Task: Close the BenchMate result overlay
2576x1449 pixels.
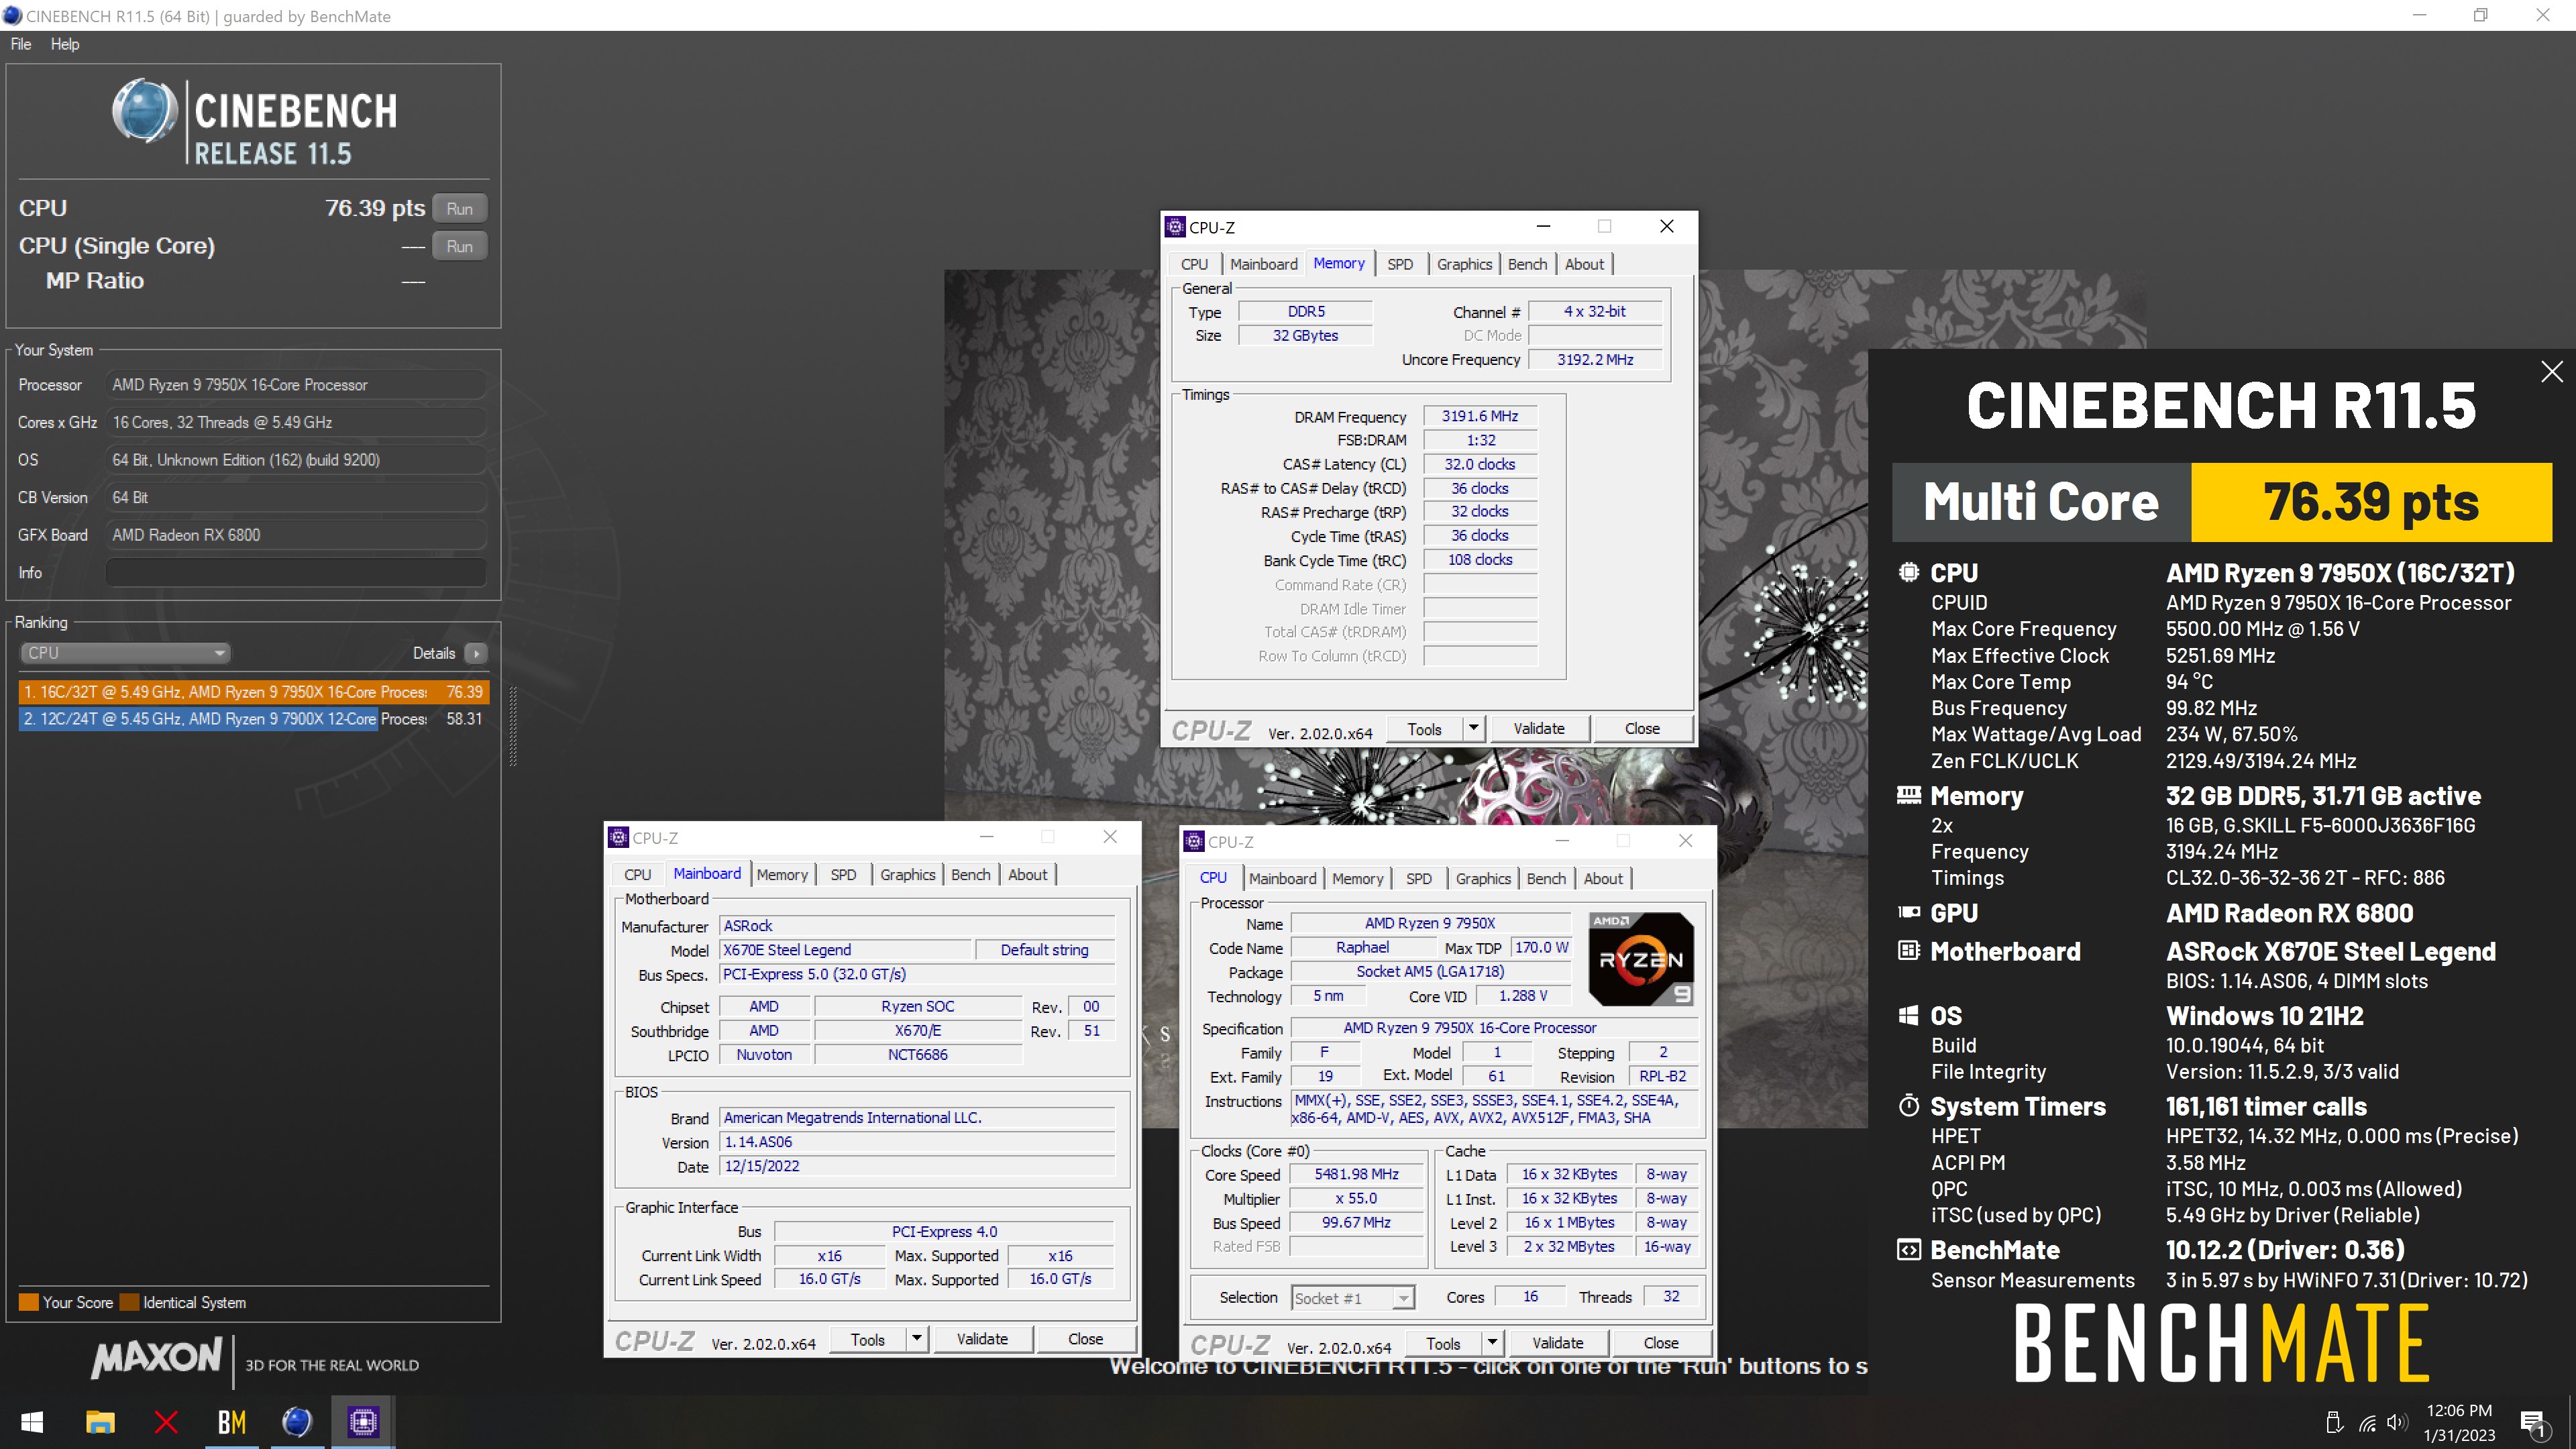Action: coord(2551,372)
